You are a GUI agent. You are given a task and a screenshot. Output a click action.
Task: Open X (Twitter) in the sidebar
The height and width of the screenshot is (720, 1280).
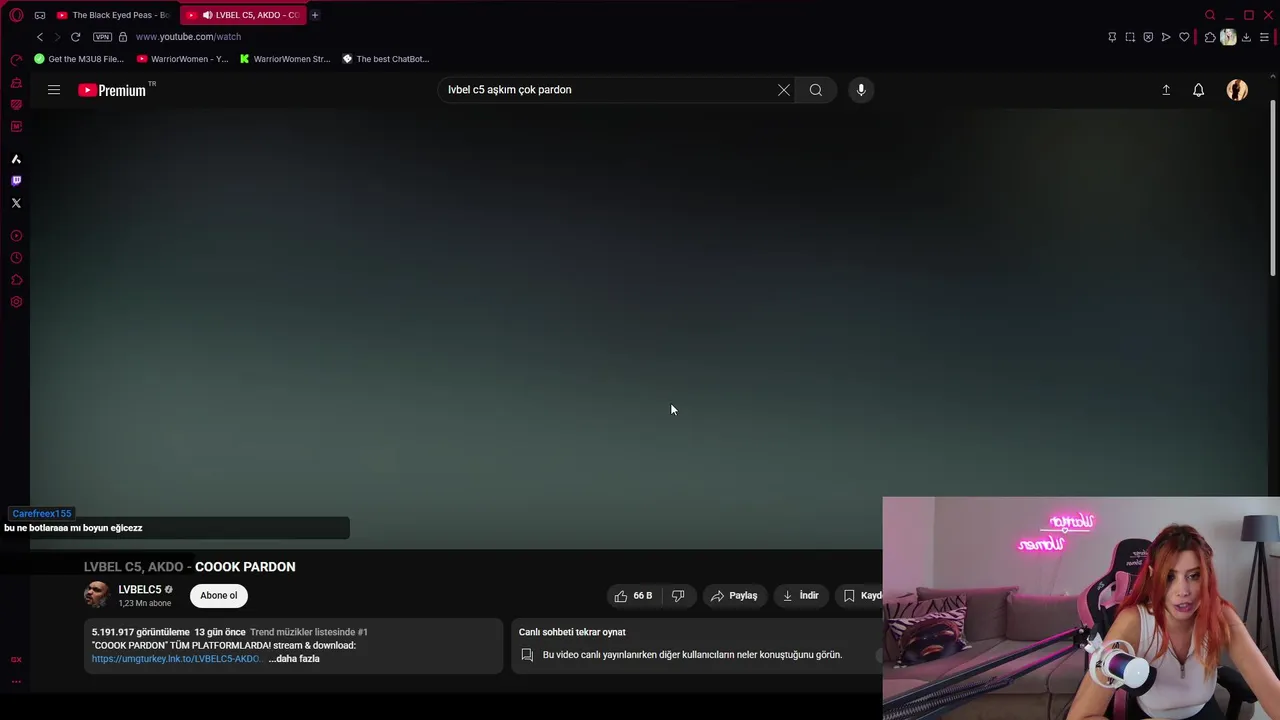(x=16, y=203)
